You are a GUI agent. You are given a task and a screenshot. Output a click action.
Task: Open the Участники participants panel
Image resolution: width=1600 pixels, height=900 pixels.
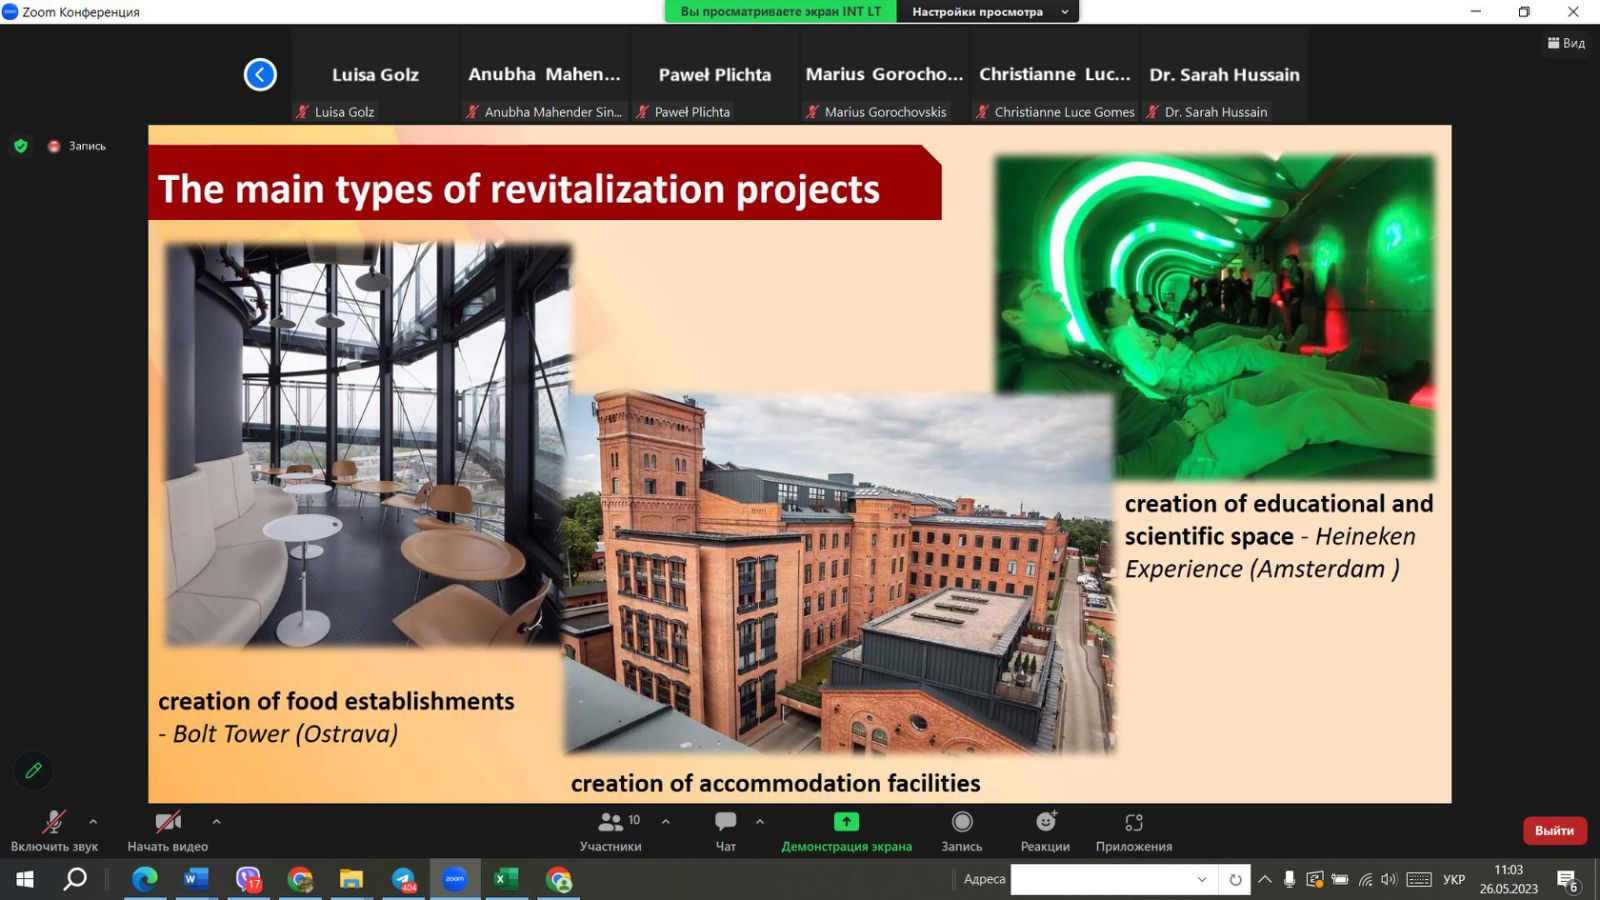(x=611, y=831)
